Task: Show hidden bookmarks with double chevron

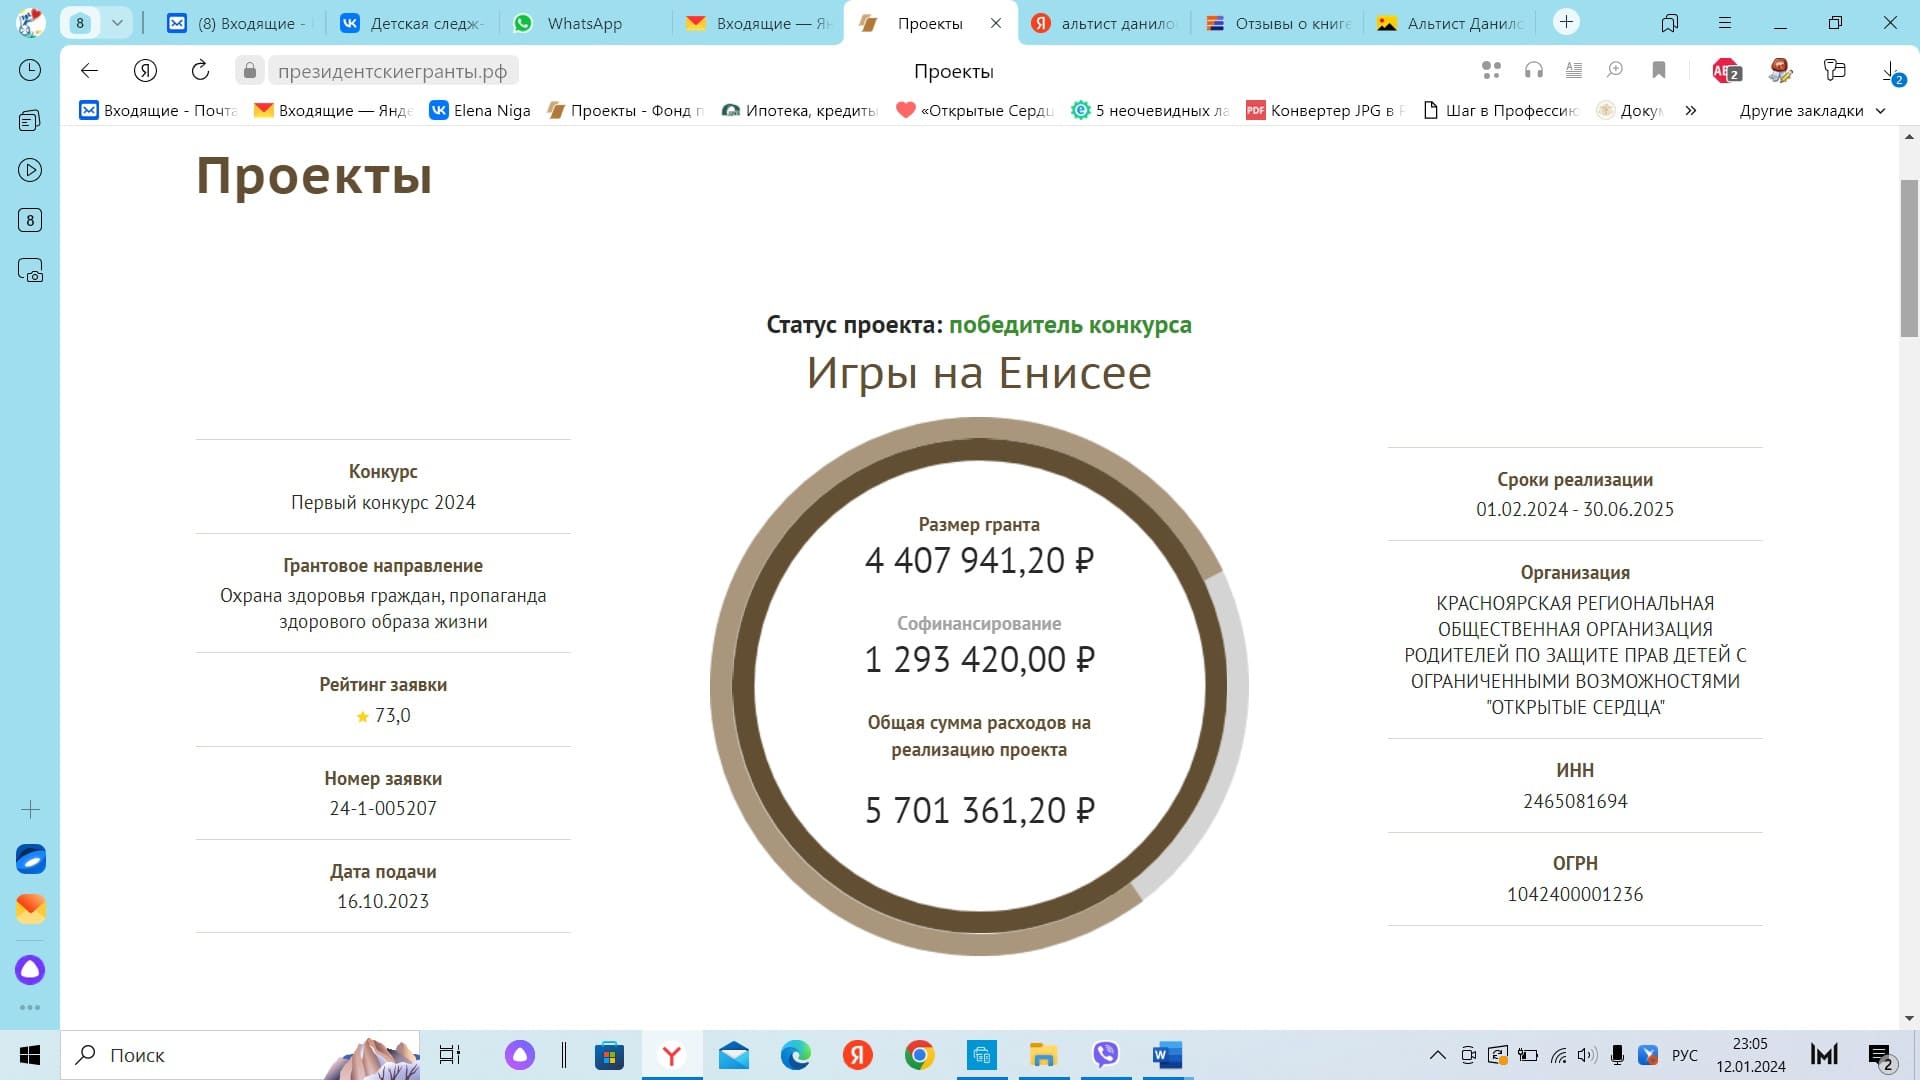Action: 1690,111
